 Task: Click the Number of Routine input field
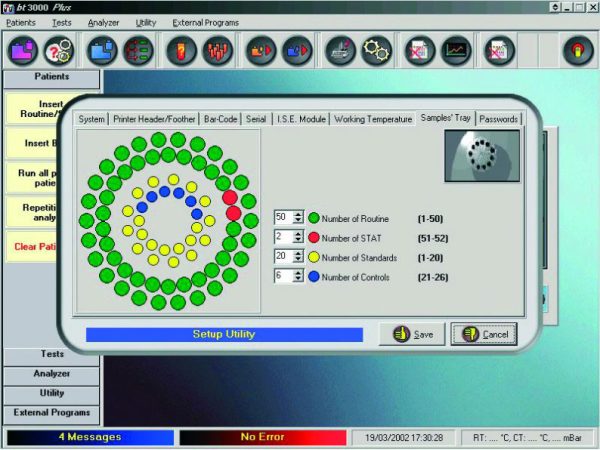(284, 217)
